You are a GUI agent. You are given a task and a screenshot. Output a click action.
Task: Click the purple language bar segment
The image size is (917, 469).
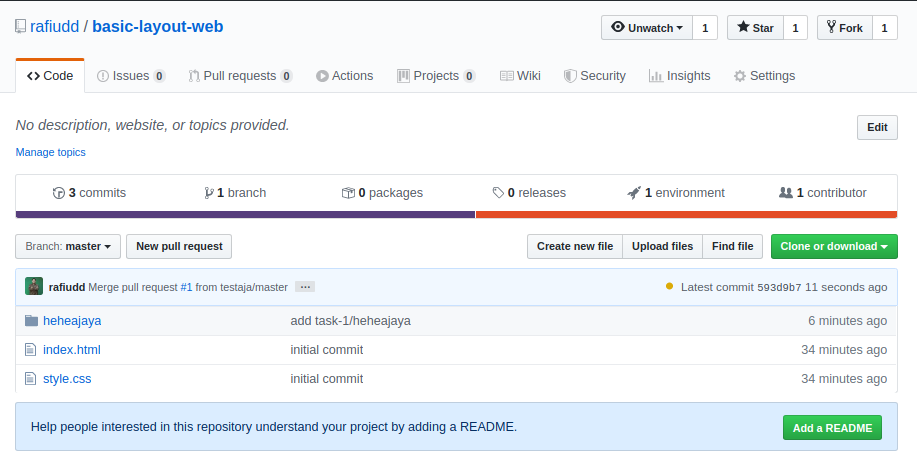click(246, 215)
